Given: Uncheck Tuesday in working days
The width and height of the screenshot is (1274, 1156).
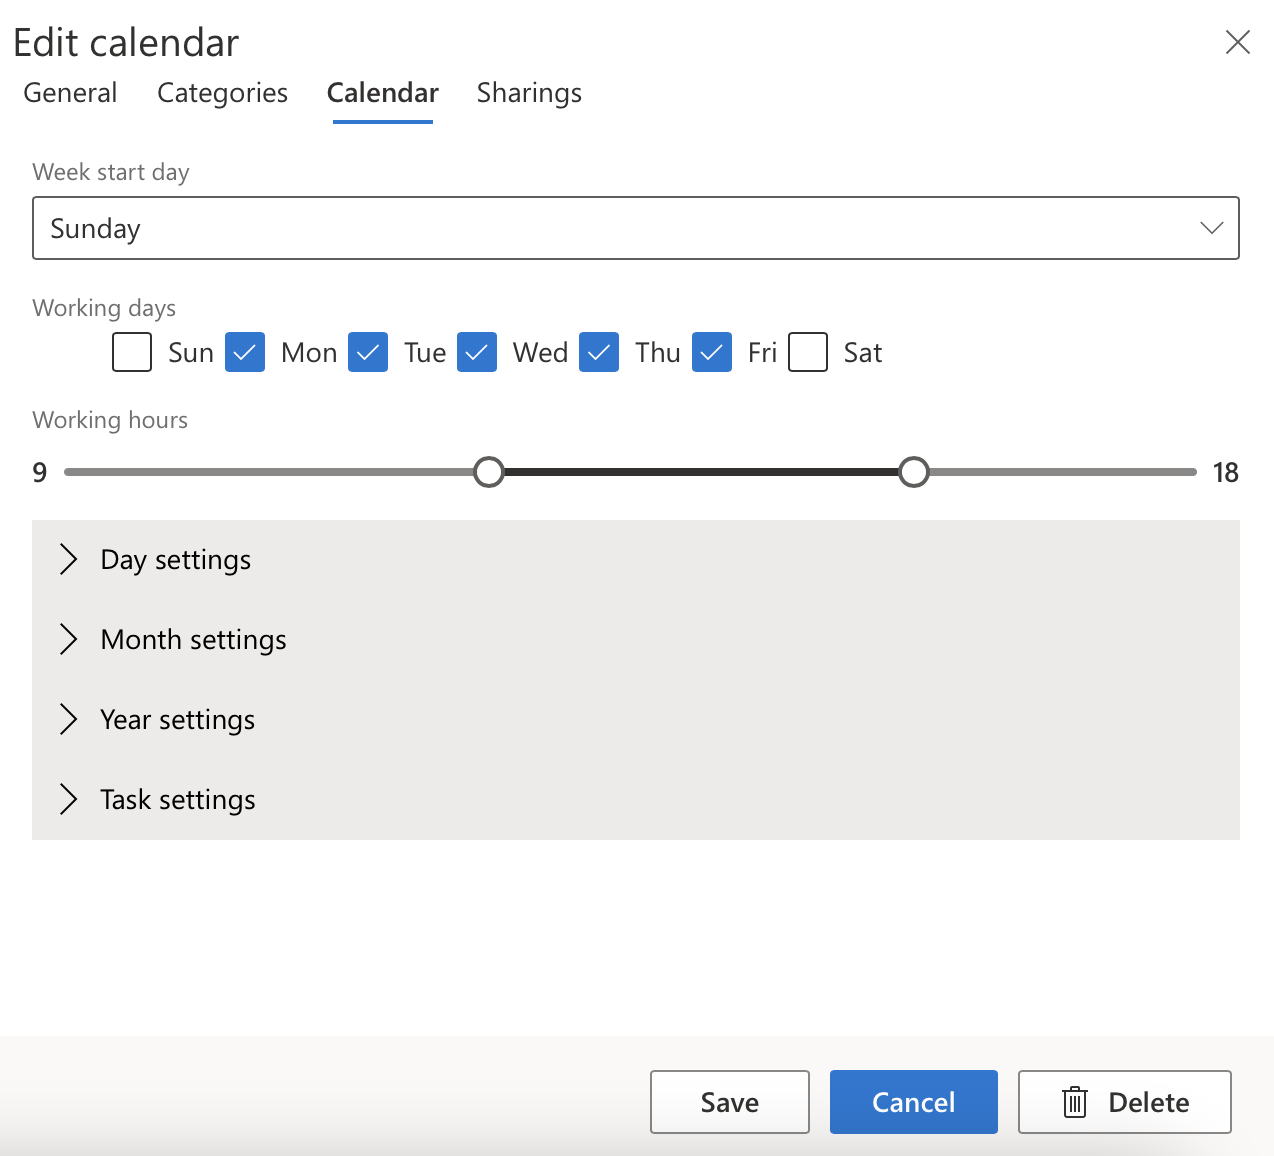Looking at the screenshot, I should point(368,352).
